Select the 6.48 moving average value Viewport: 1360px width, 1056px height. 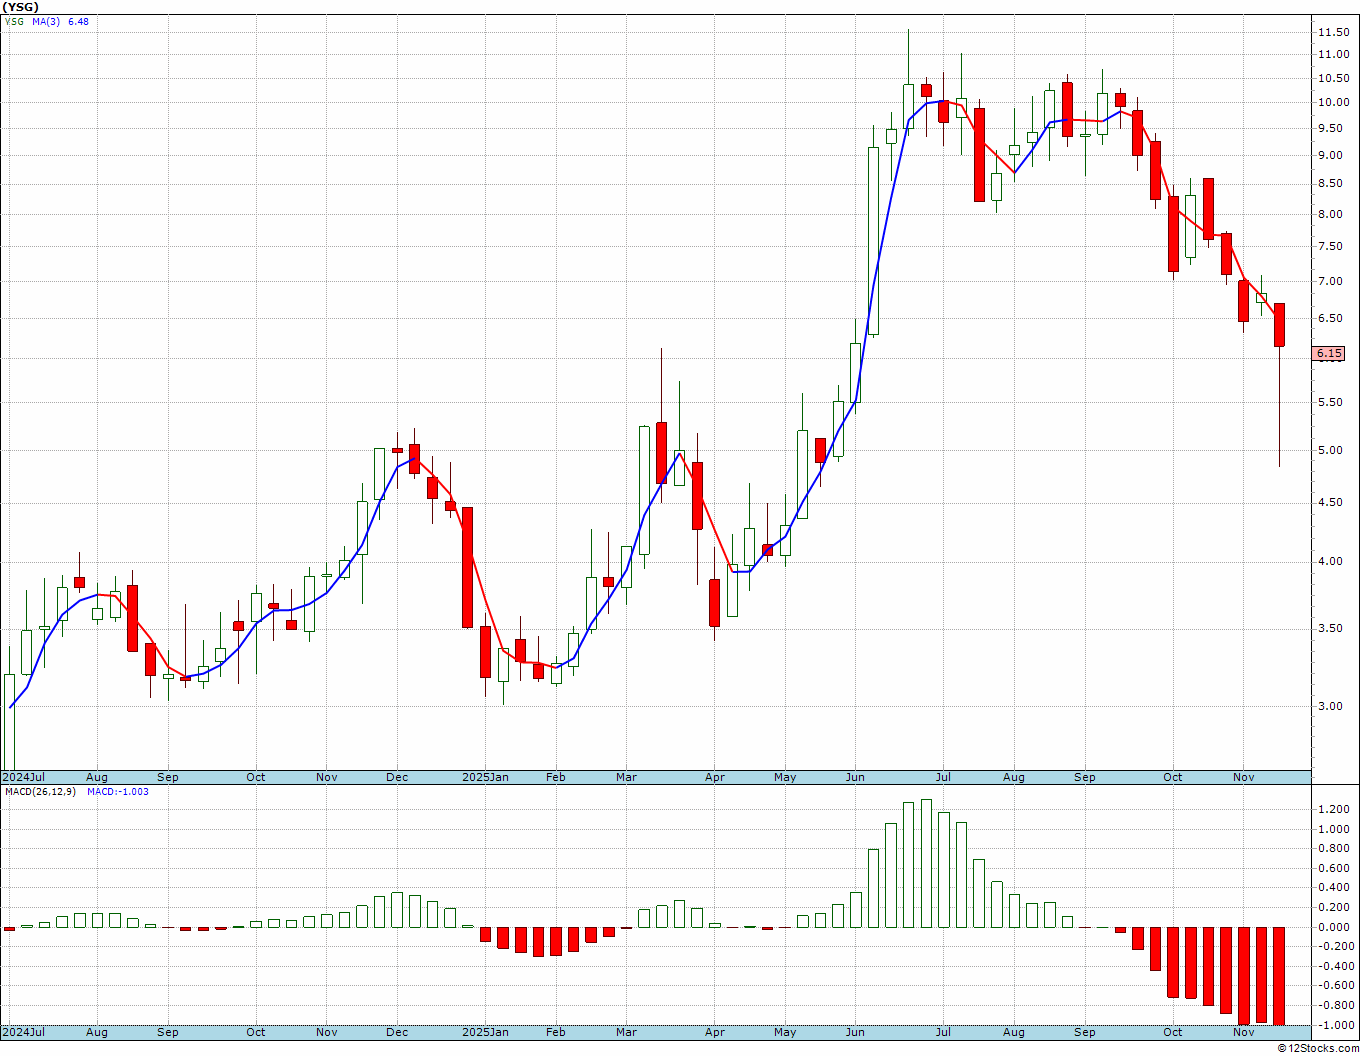point(78,21)
